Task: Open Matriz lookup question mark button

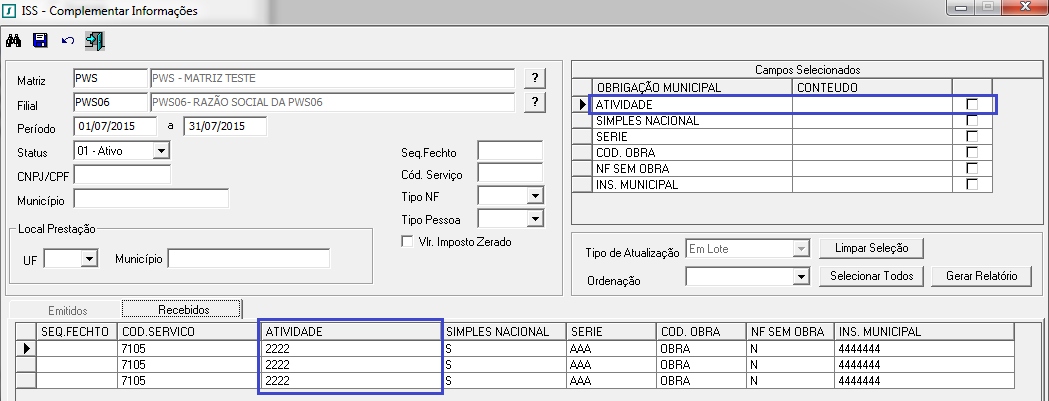Action: (x=536, y=78)
